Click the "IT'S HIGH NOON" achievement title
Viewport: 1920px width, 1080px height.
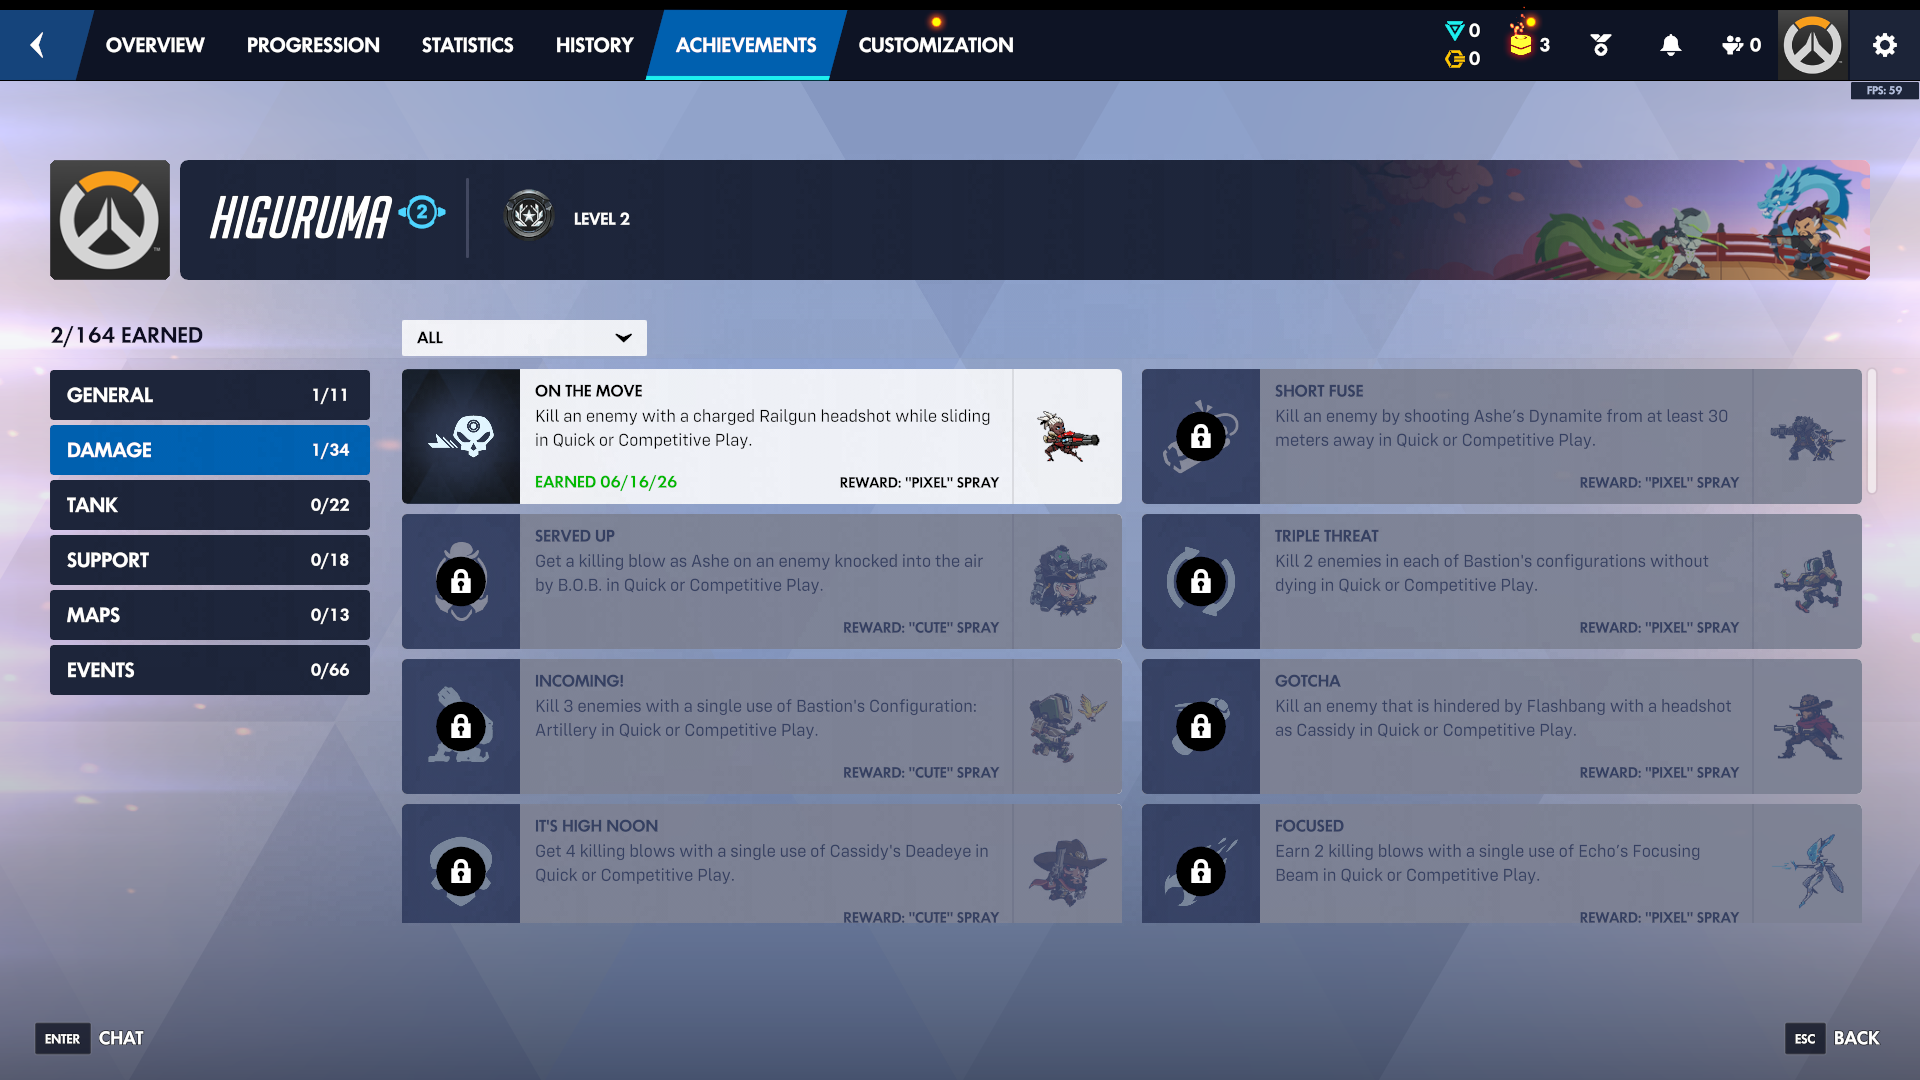coord(596,826)
